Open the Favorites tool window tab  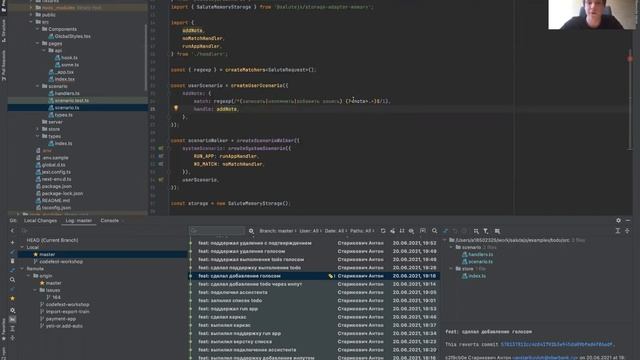click(x=4, y=329)
